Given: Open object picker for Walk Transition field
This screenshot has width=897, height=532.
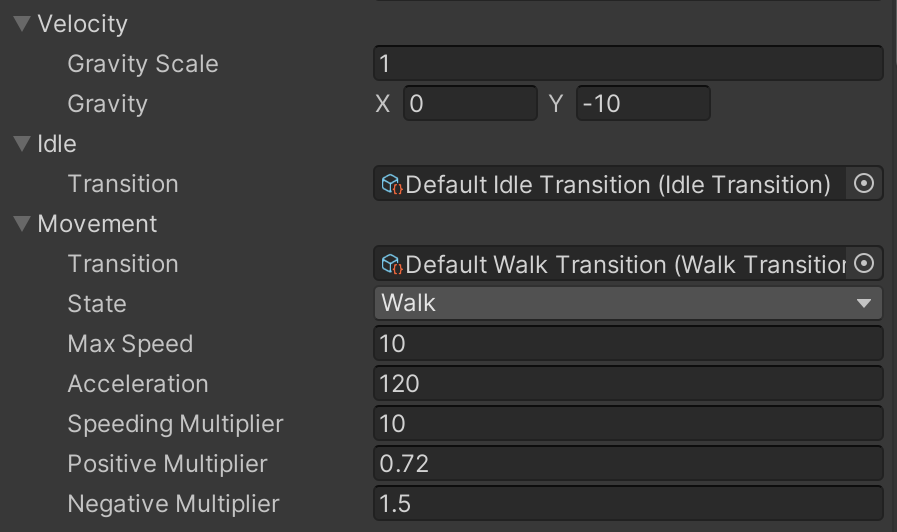Looking at the screenshot, I should [x=864, y=264].
